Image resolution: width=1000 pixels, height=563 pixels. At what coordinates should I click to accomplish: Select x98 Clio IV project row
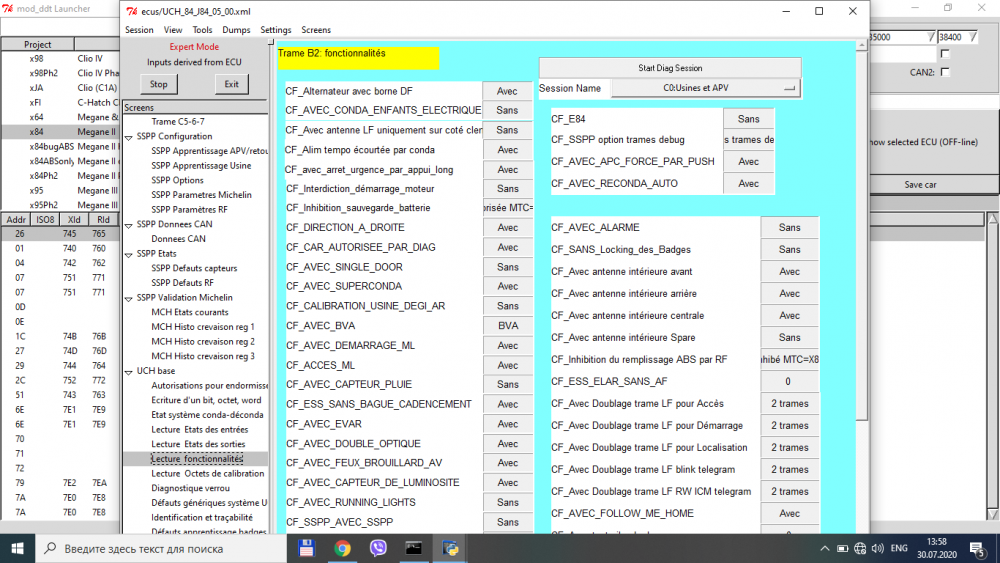tap(61, 59)
